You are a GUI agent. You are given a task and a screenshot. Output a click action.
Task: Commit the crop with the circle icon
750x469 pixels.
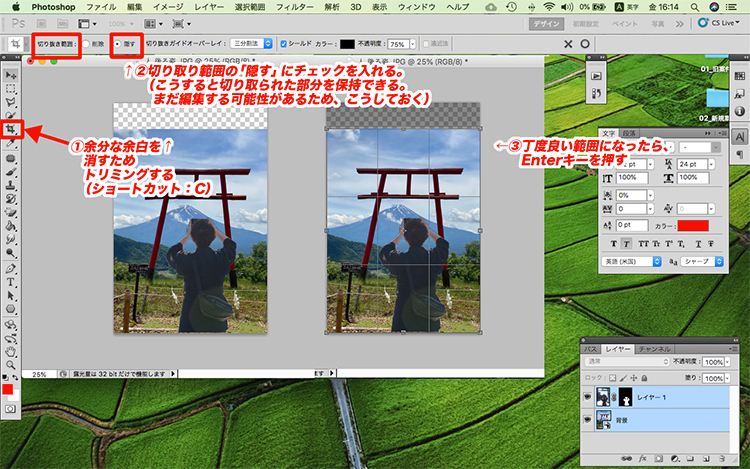click(585, 44)
